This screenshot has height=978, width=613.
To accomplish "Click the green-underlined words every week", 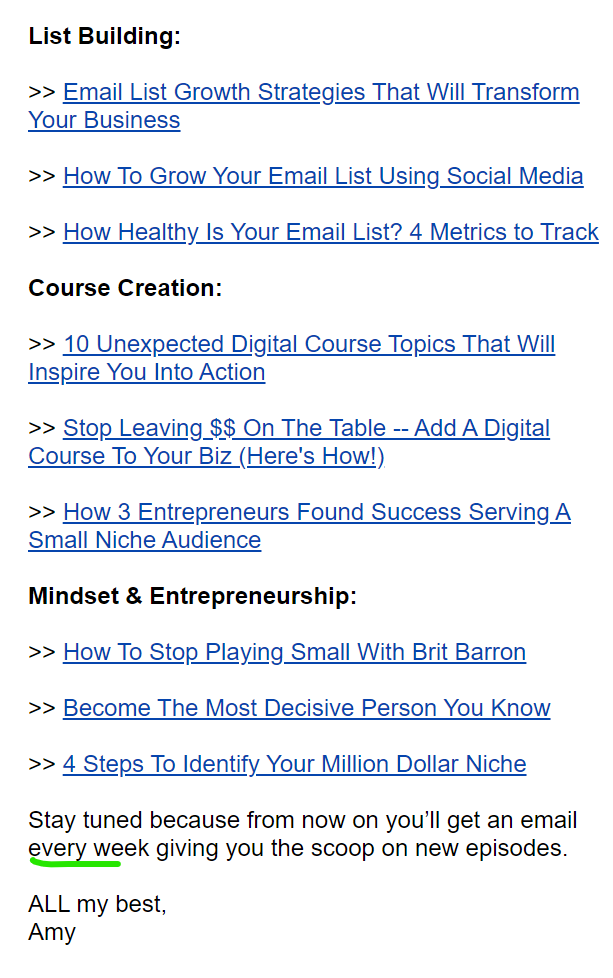I will click(x=89, y=849).
